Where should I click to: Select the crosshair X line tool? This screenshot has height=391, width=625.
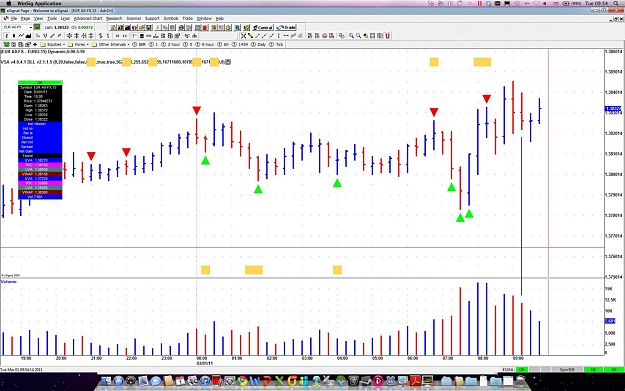click(x=243, y=36)
